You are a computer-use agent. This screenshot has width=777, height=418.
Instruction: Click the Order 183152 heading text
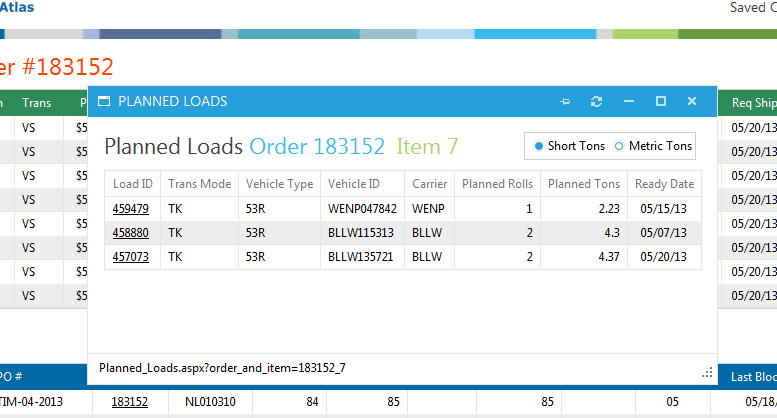click(317, 147)
